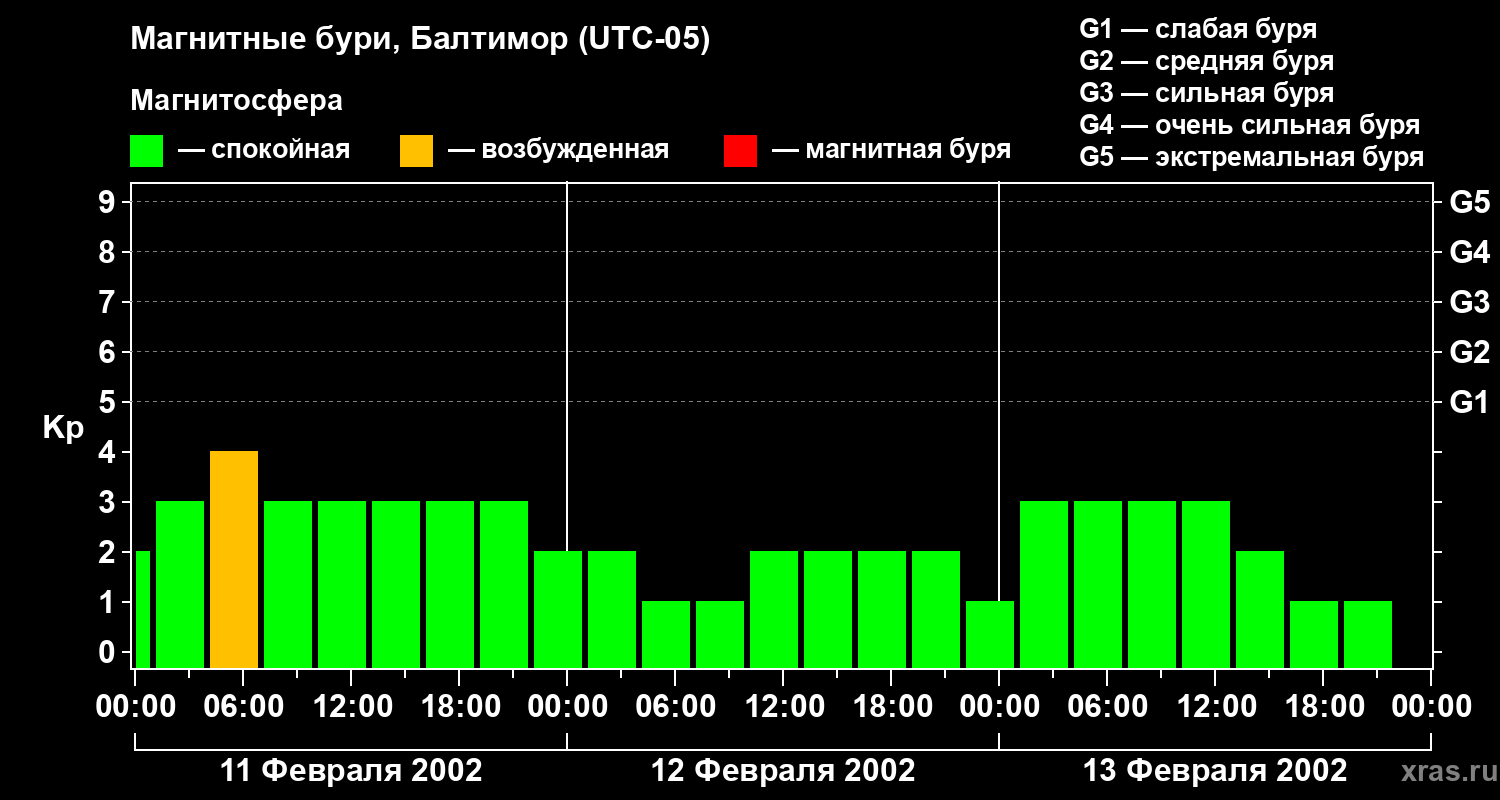Viewport: 1500px width, 800px height.
Task: Click the chart title 'Магнитные бури, Балтимор (UTC-05)'
Action: point(420,40)
